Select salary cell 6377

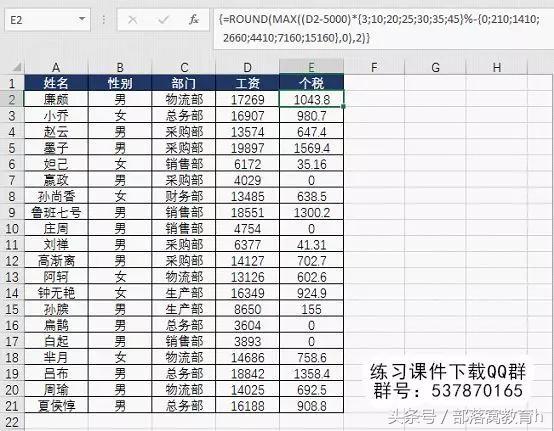(247, 245)
